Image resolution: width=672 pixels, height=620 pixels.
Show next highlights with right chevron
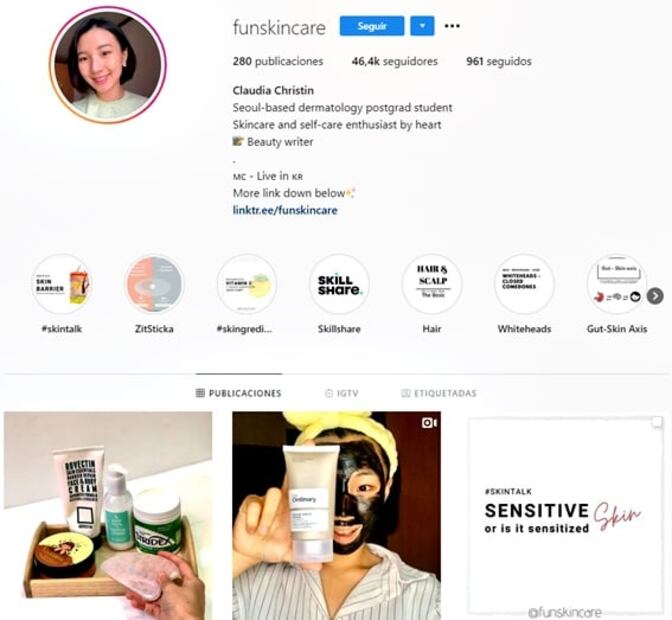655,296
